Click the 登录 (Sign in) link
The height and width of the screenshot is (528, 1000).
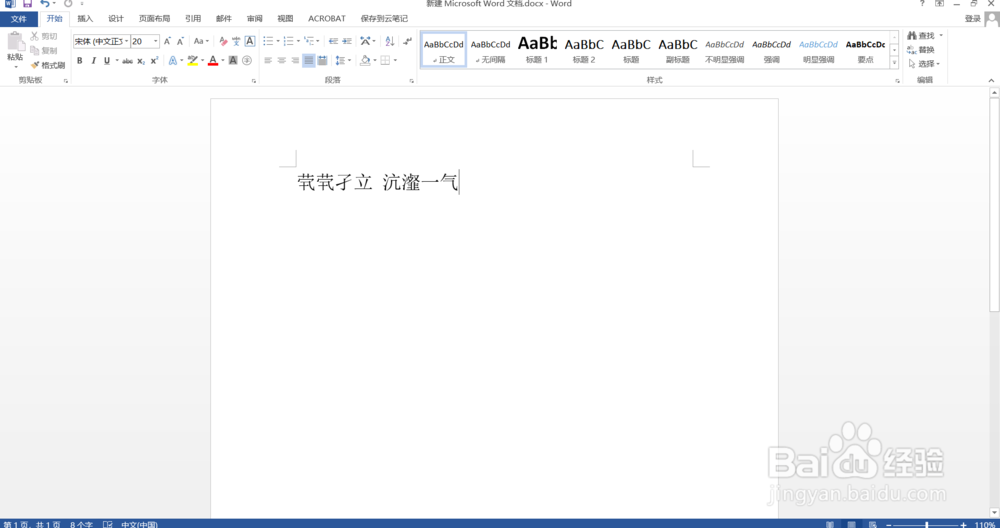pyautogui.click(x=973, y=19)
